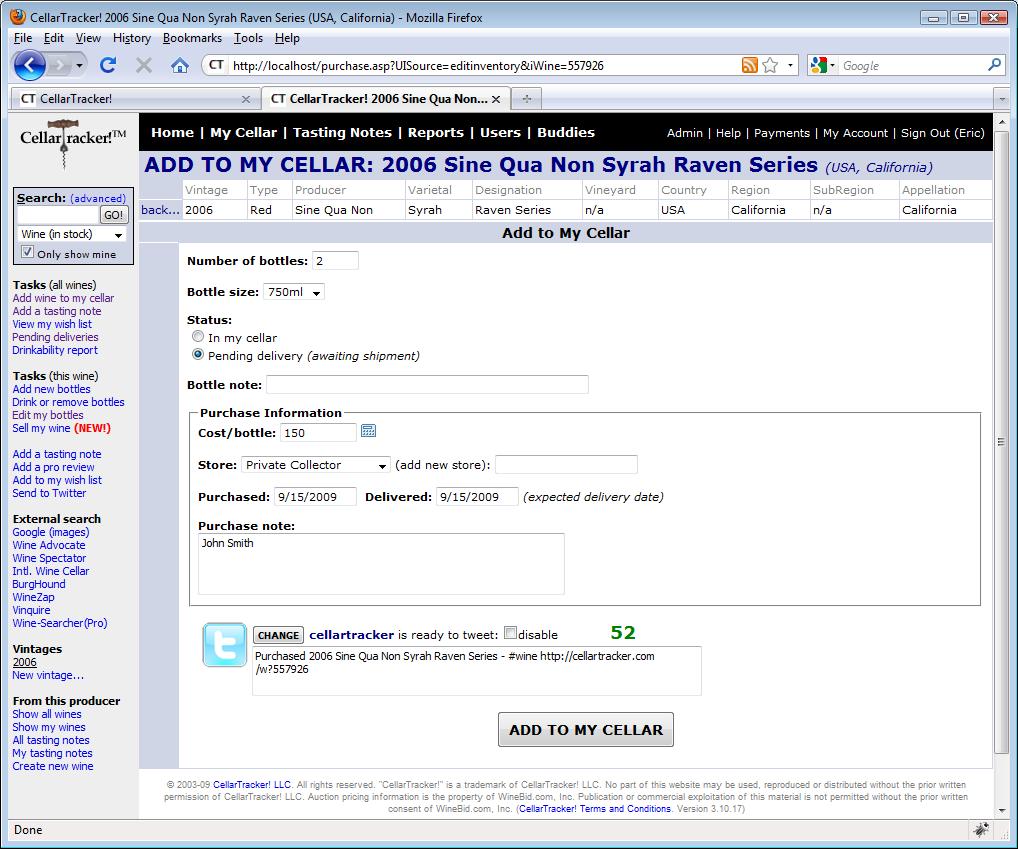Open the History menu

pos(132,38)
